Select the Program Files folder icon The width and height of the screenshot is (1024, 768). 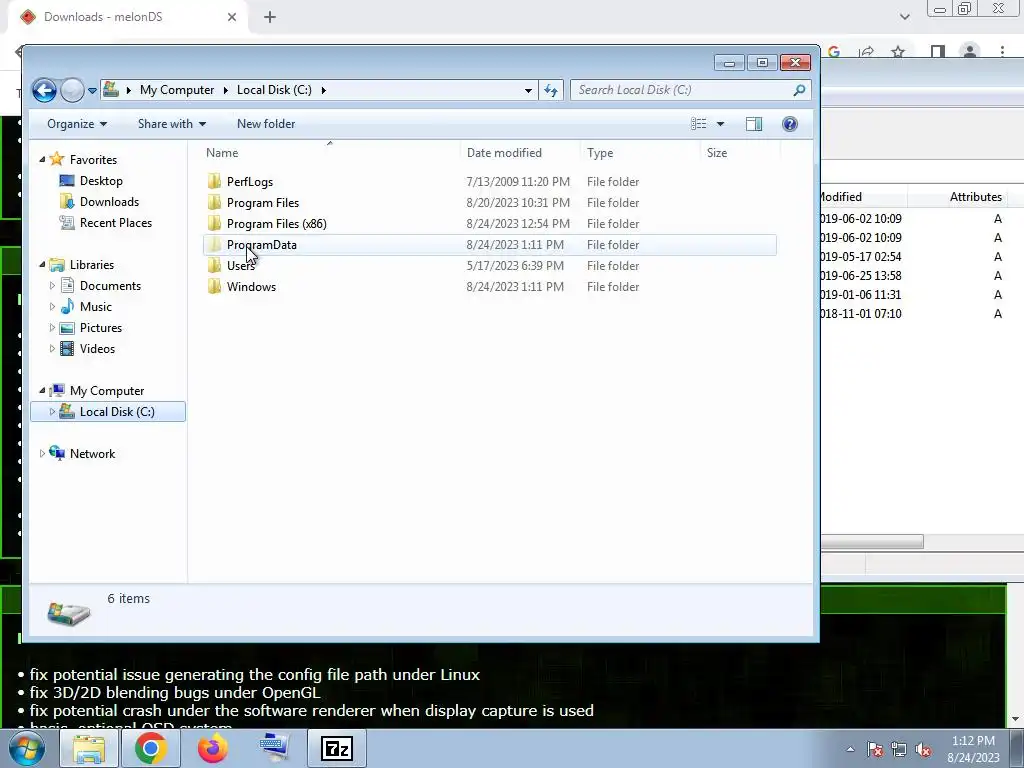pos(214,202)
